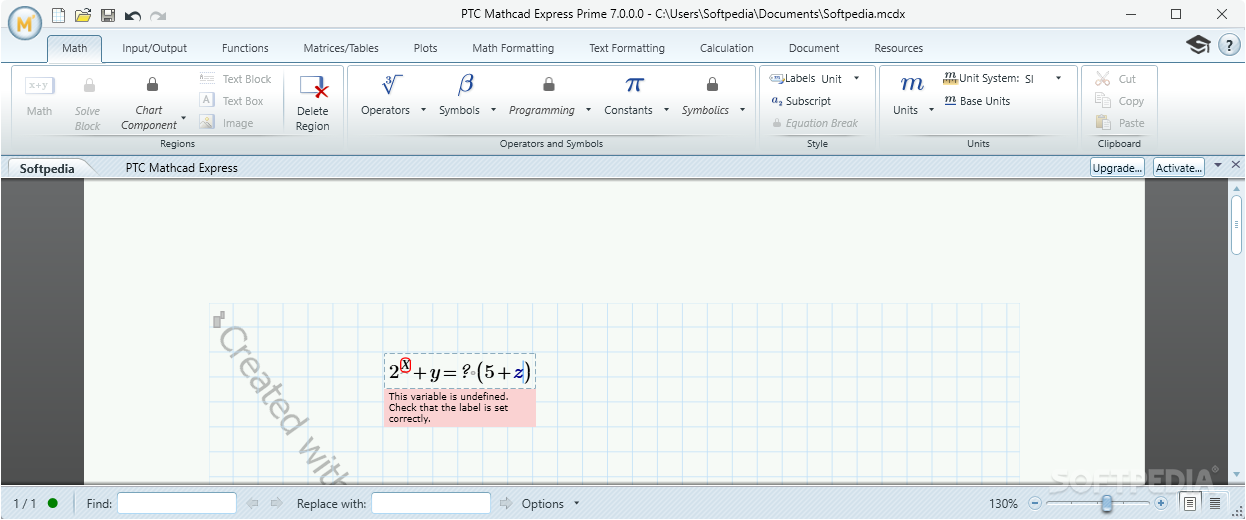Click the Solve Block lock icon
The height and width of the screenshot is (520, 1246).
pos(88,86)
